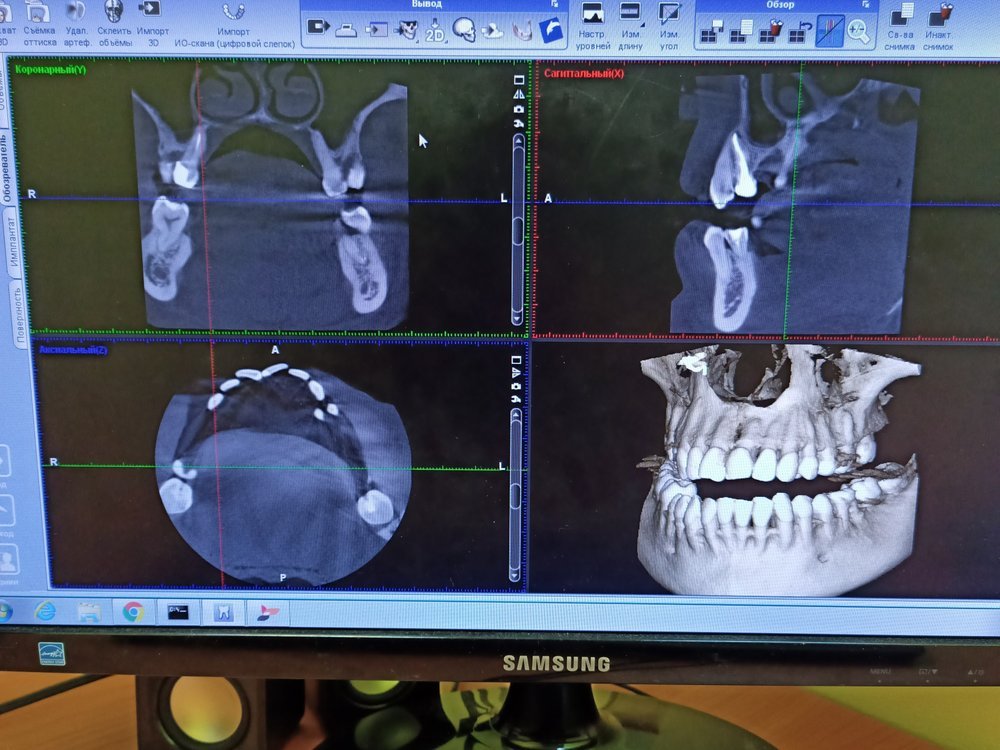This screenshot has width=1000, height=750.
Task: Select the Изм. длину length measurement tool
Action: coord(630,27)
